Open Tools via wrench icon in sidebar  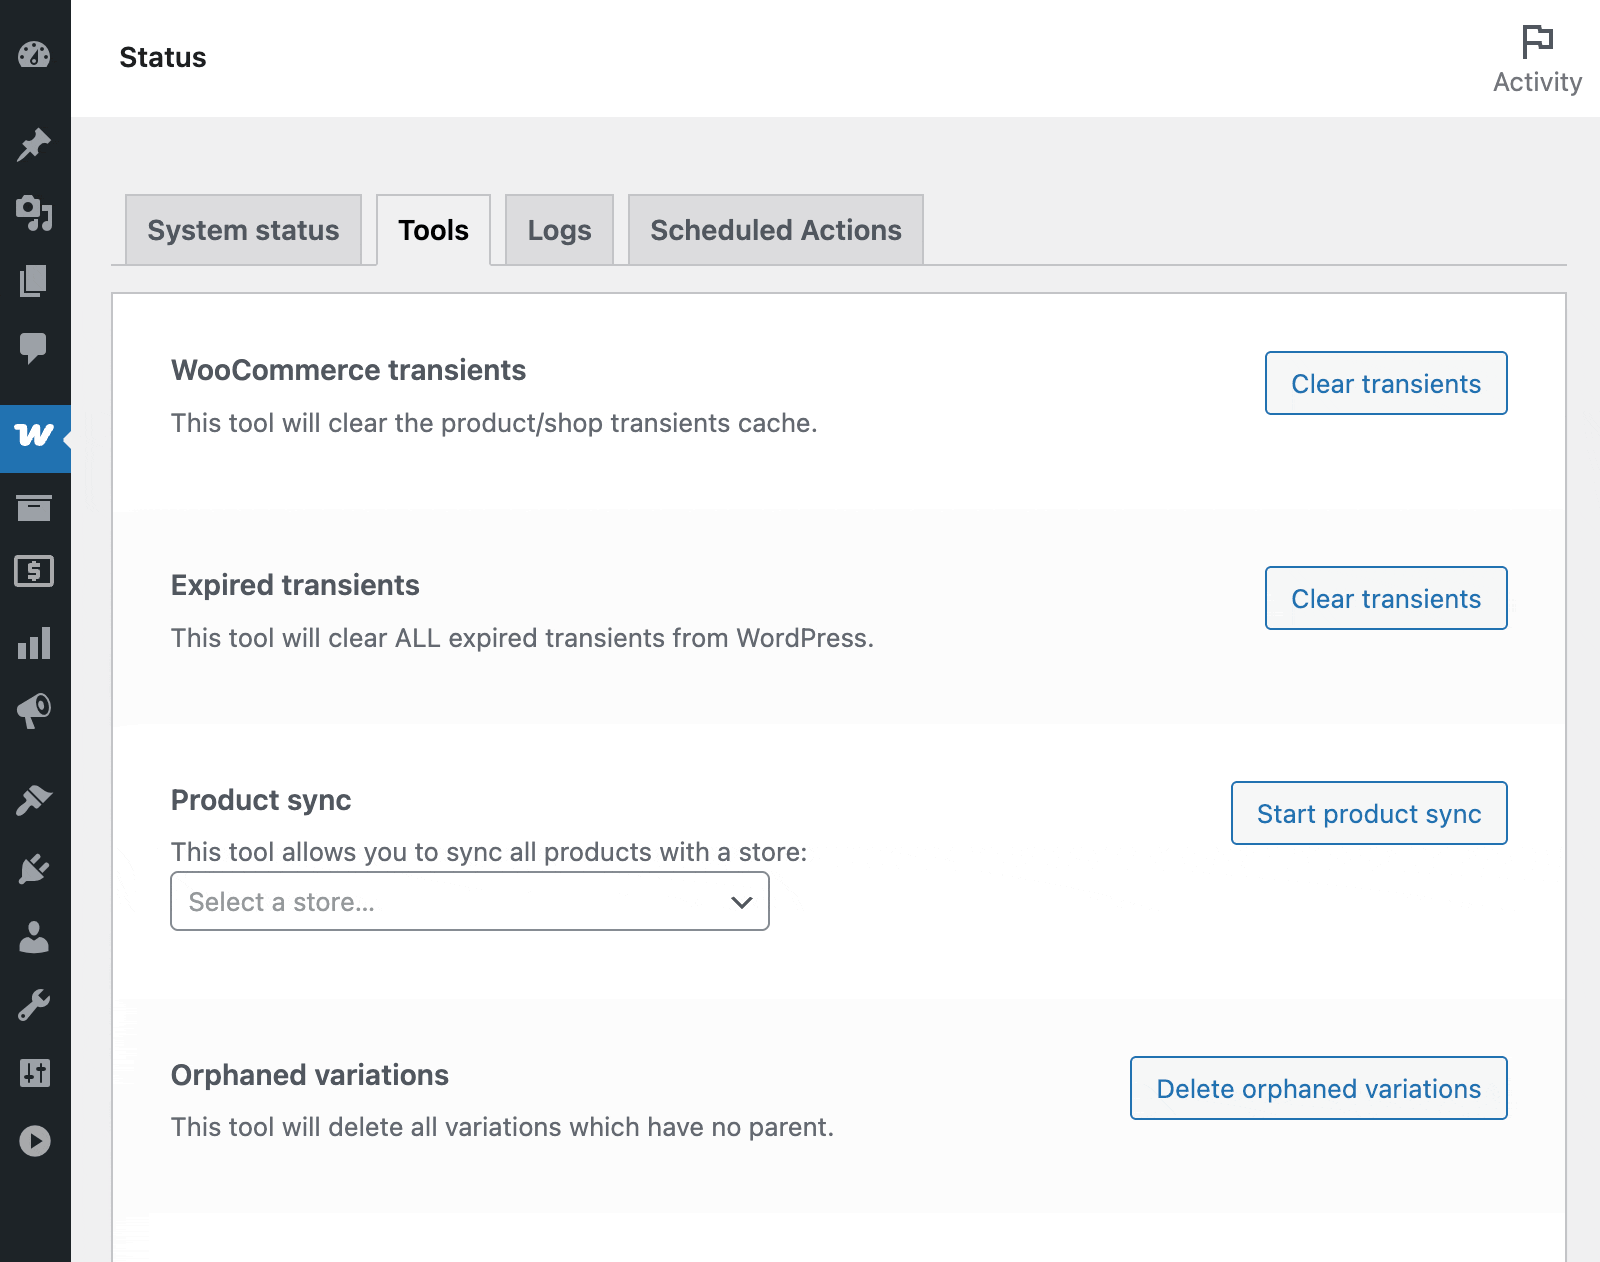tap(35, 1005)
